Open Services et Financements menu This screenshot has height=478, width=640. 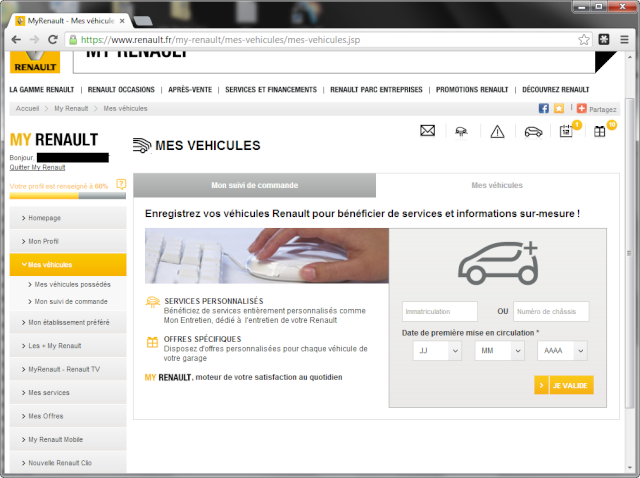[x=271, y=89]
